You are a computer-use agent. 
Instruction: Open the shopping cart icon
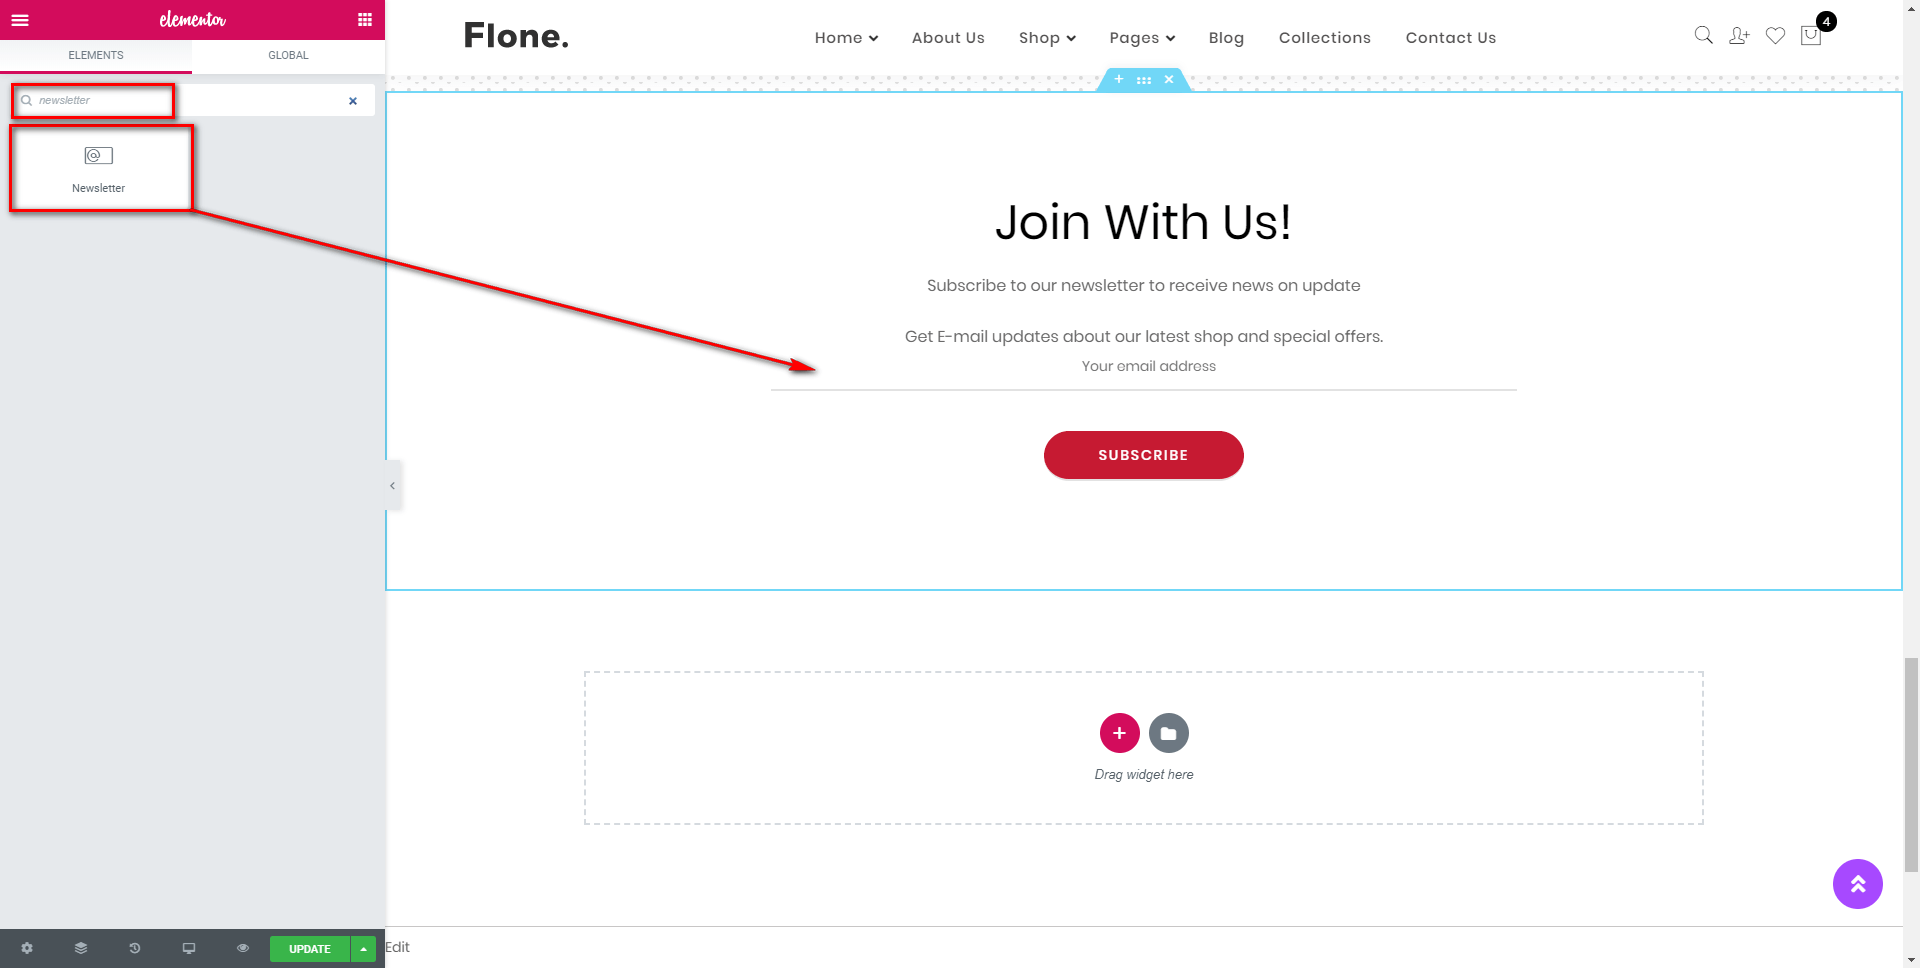[1812, 35]
